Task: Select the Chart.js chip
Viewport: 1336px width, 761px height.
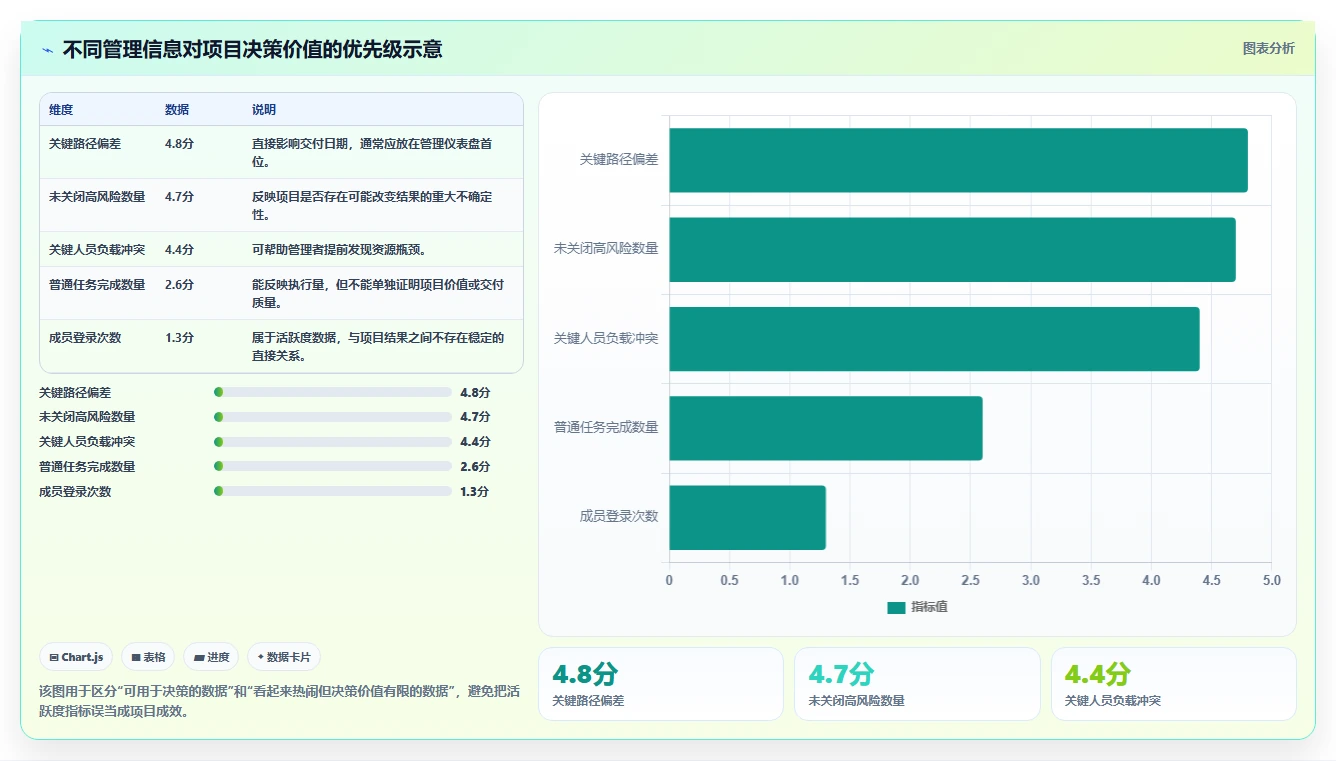Action: [76, 657]
